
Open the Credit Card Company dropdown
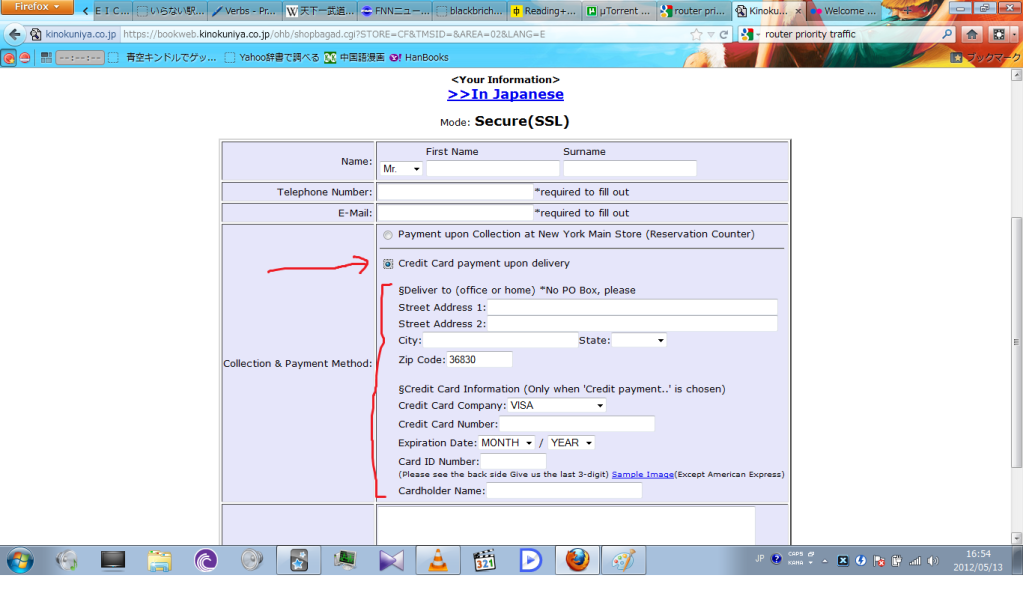pyautogui.click(x=557, y=406)
